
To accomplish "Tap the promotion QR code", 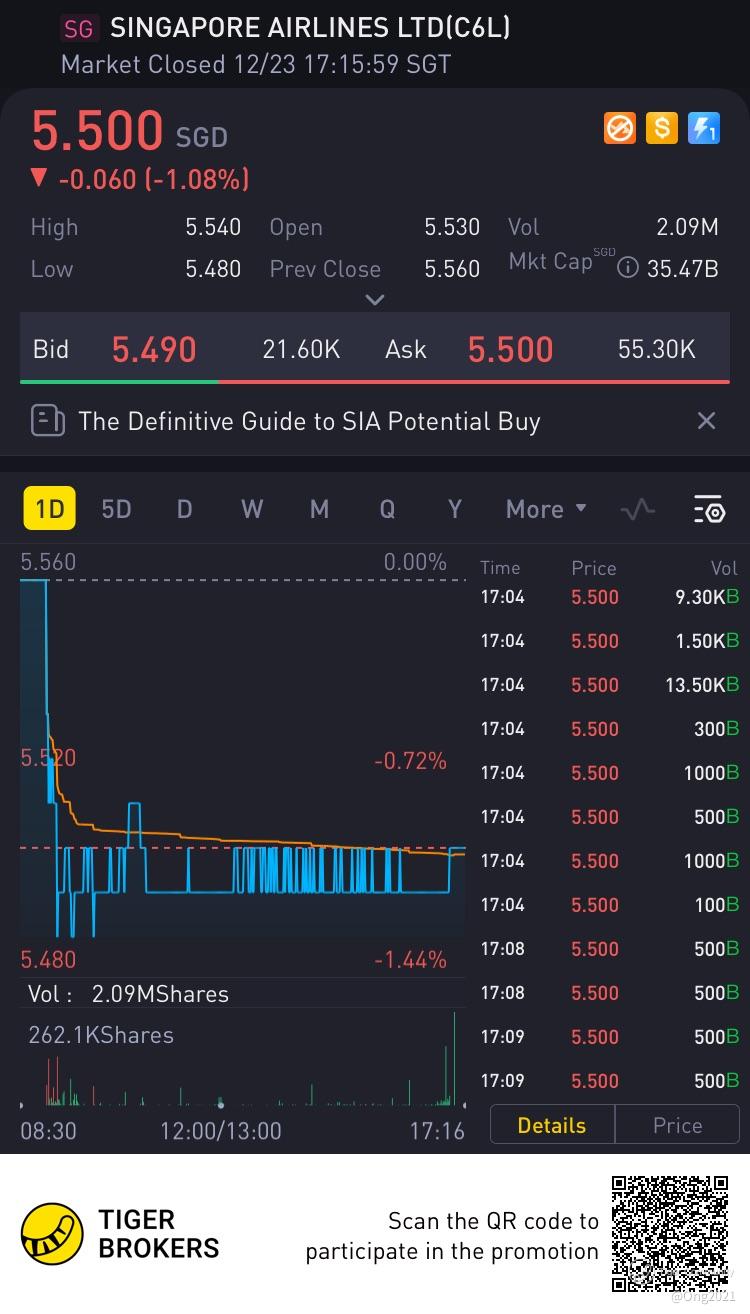I will (670, 1233).
